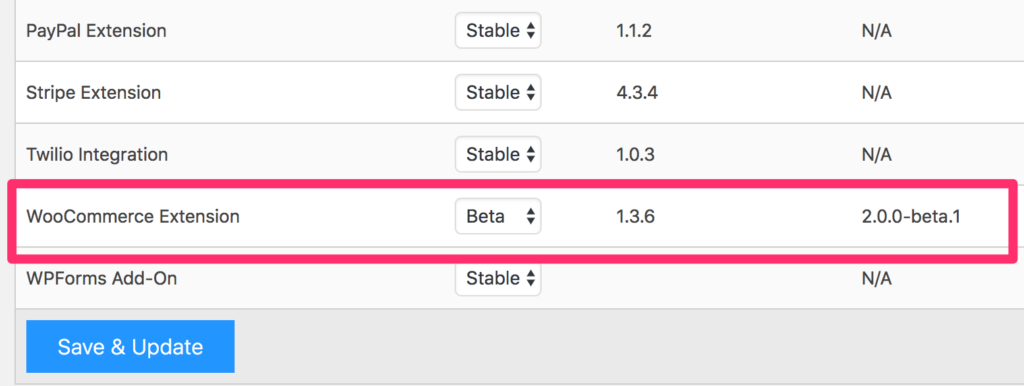Open the WPForms Add-On Stable dropdown
Image resolution: width=1024 pixels, height=386 pixels.
(498, 278)
